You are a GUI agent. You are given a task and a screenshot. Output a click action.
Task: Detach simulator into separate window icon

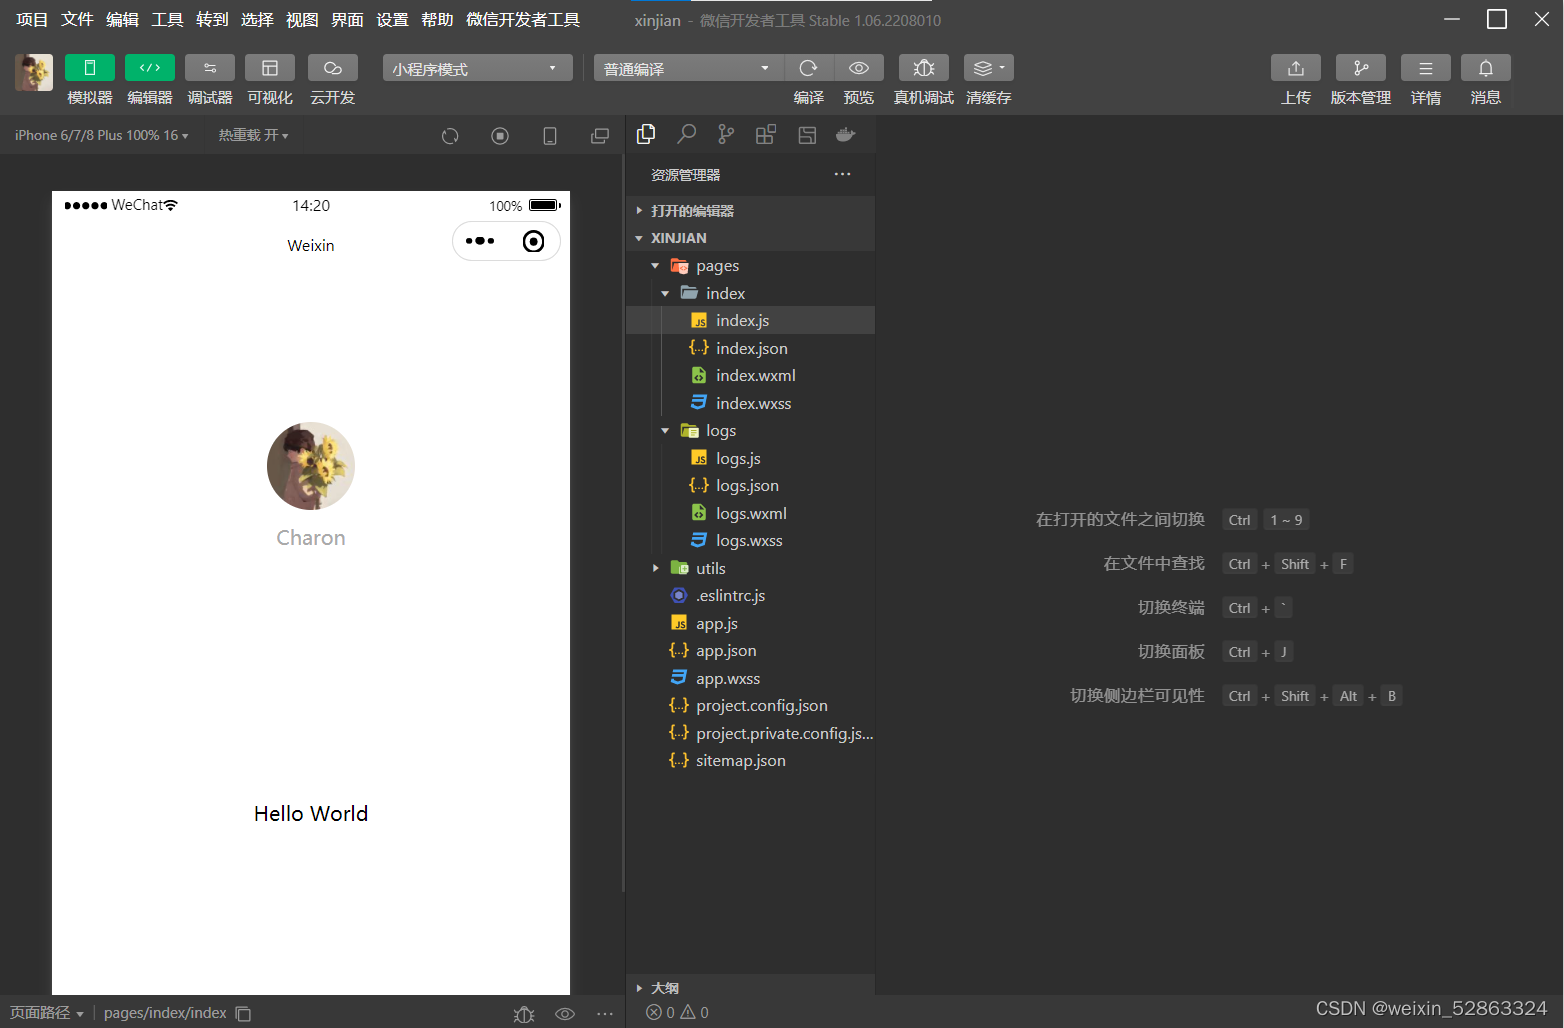tap(600, 136)
